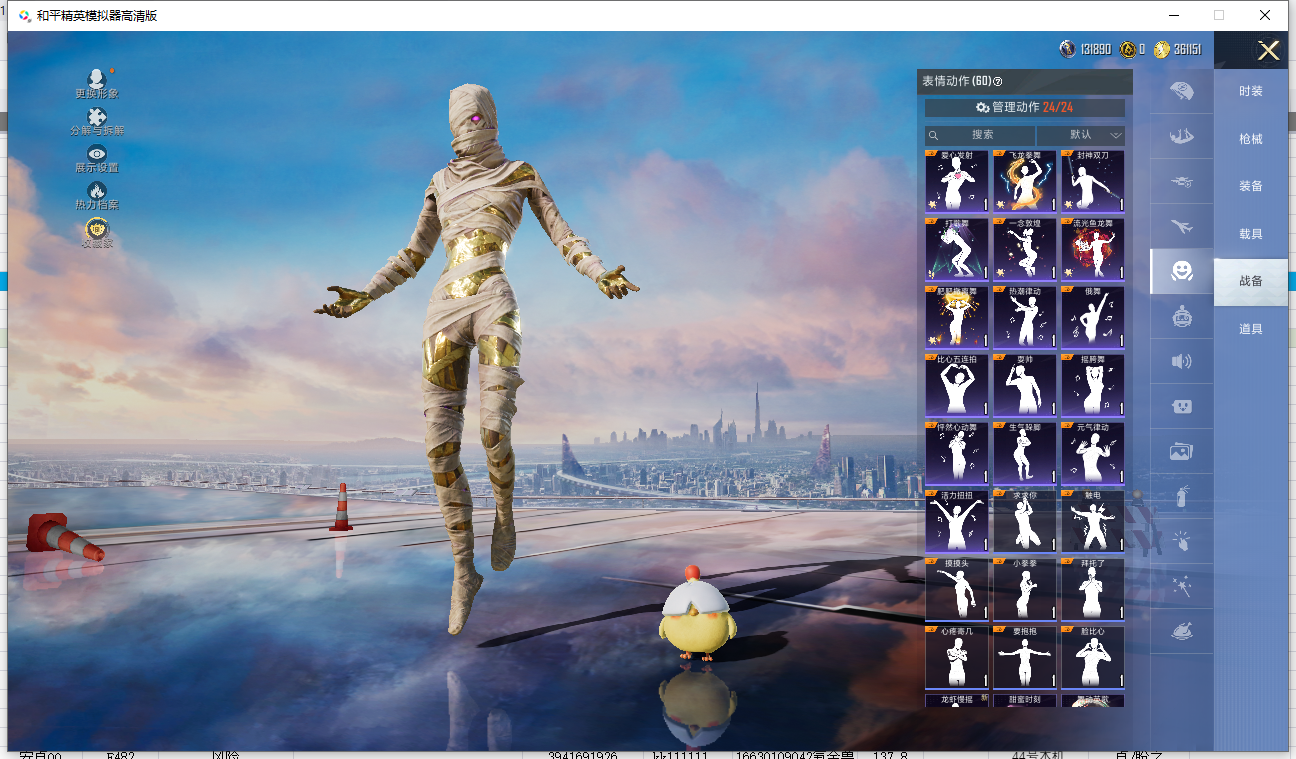Click the 收藏家 collector badge icon
The image size is (1296, 759).
pyautogui.click(x=97, y=229)
